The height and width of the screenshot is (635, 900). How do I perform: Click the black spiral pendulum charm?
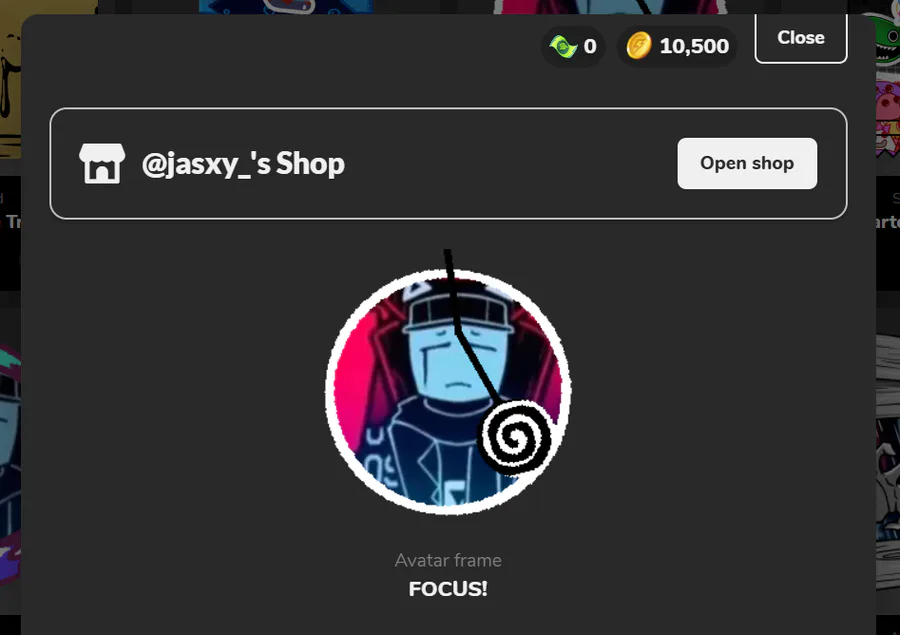point(514,438)
